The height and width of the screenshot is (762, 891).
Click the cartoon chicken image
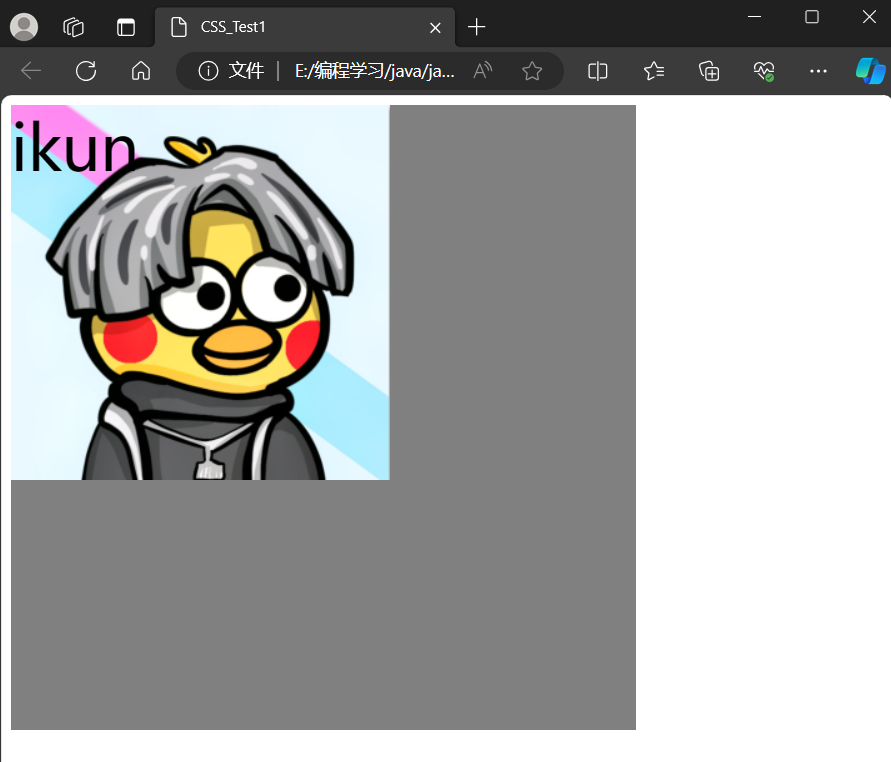200,293
